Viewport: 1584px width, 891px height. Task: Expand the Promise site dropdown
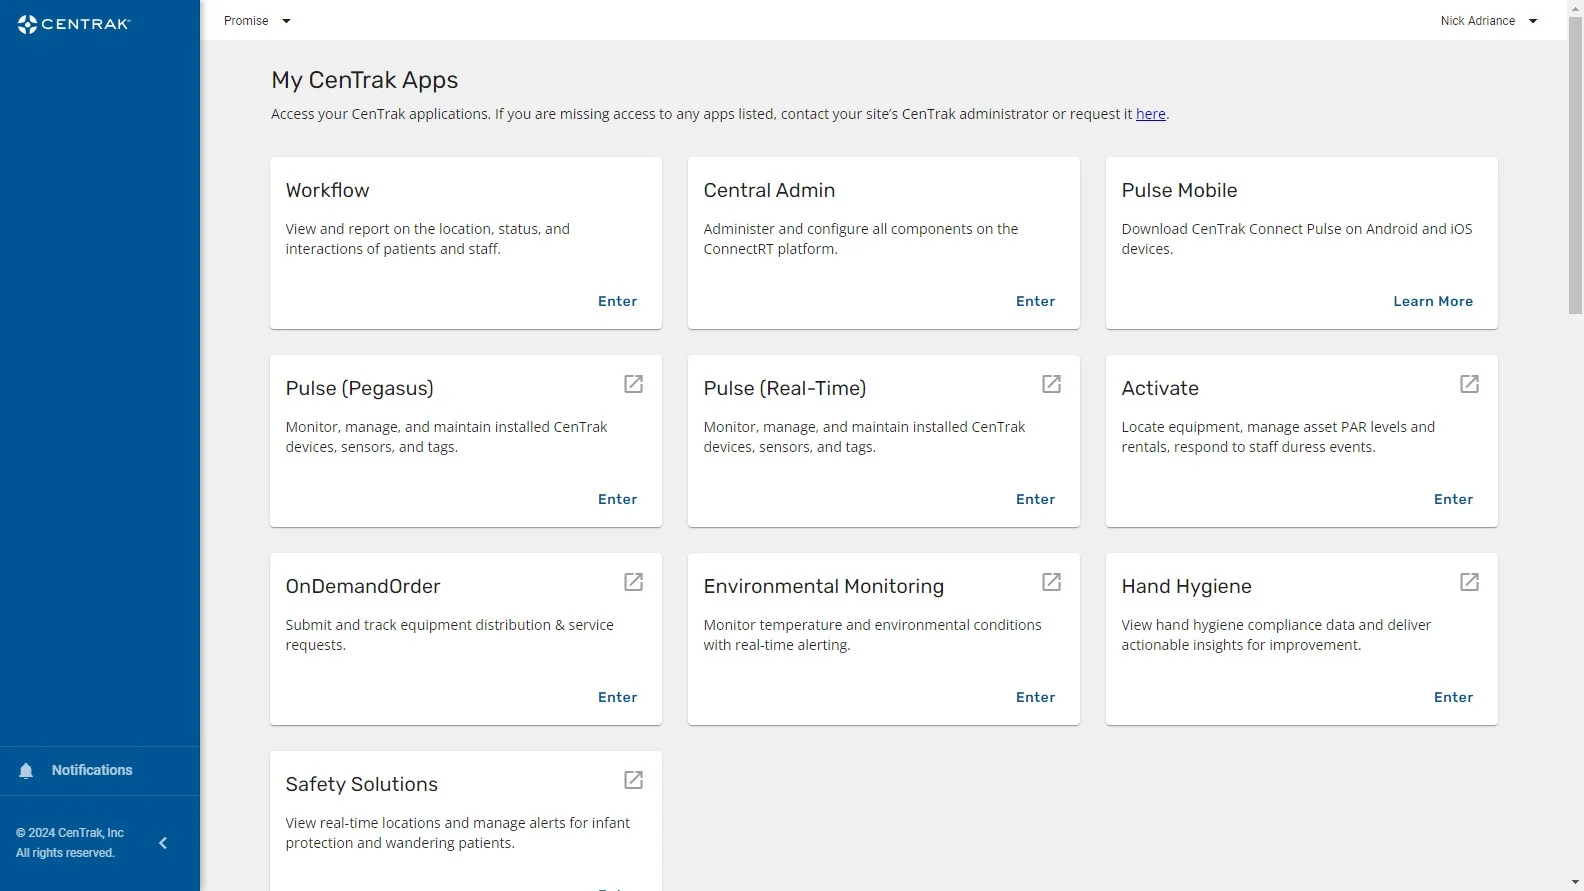[x=257, y=21]
